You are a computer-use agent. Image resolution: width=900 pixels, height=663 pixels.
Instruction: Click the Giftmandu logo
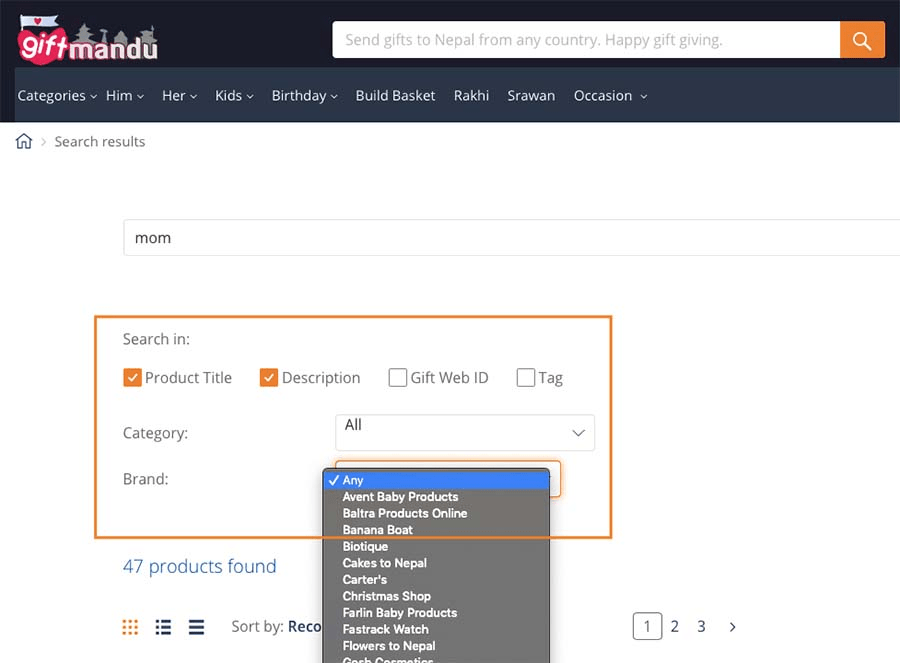[85, 38]
